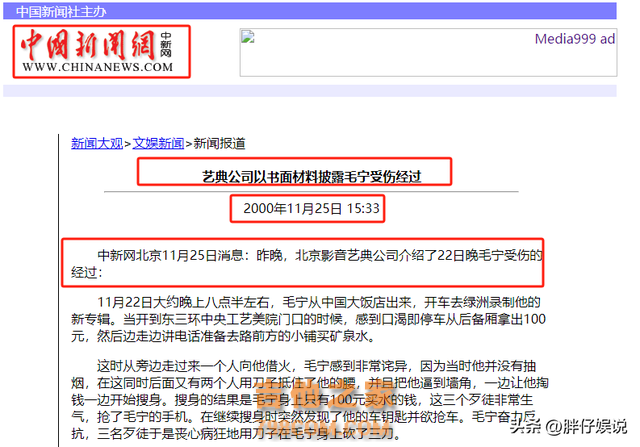Click the line ending 三名歹徒于是丧心病狂地用刀子
This screenshot has height=447, width=640.
click(x=235, y=434)
